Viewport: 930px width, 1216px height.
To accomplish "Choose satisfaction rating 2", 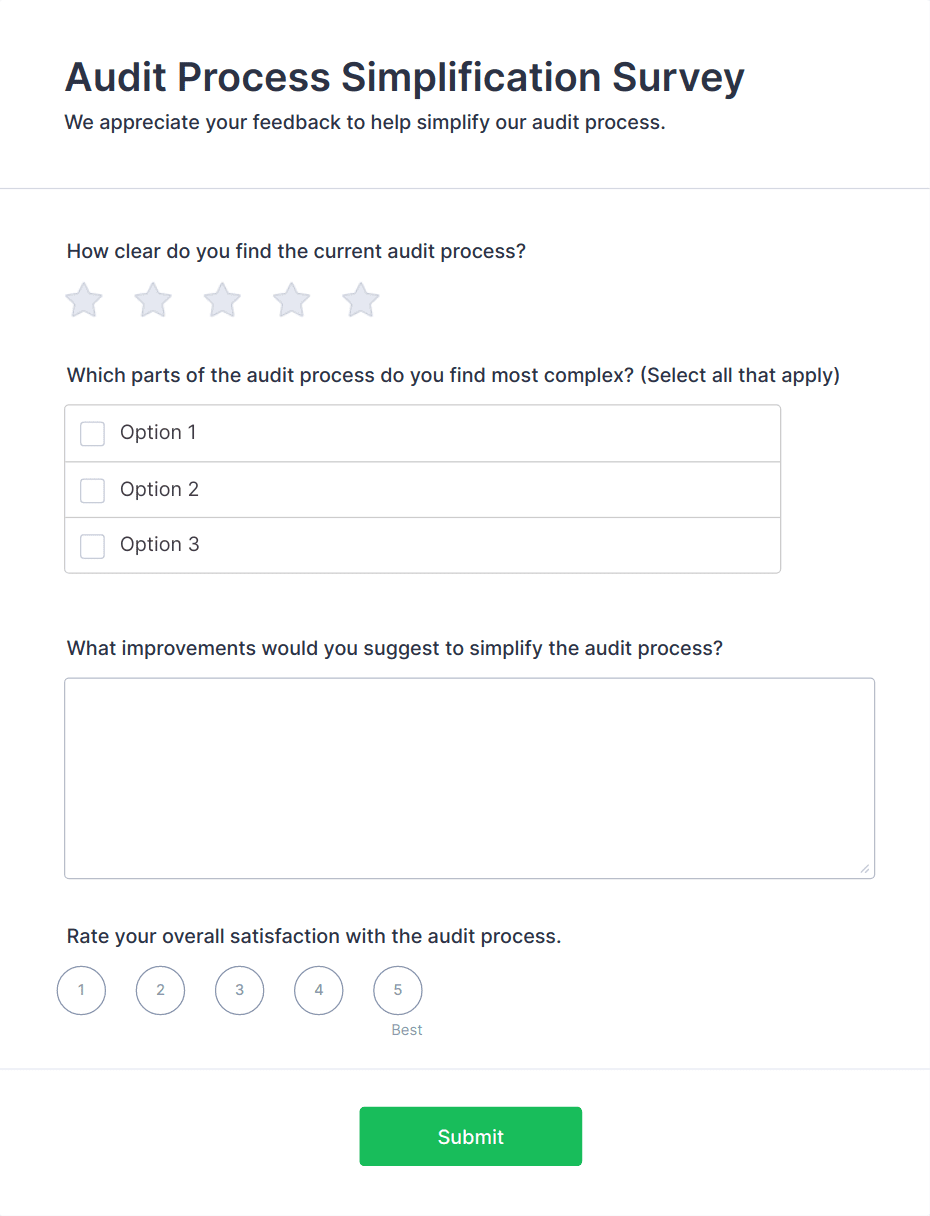I will point(160,991).
